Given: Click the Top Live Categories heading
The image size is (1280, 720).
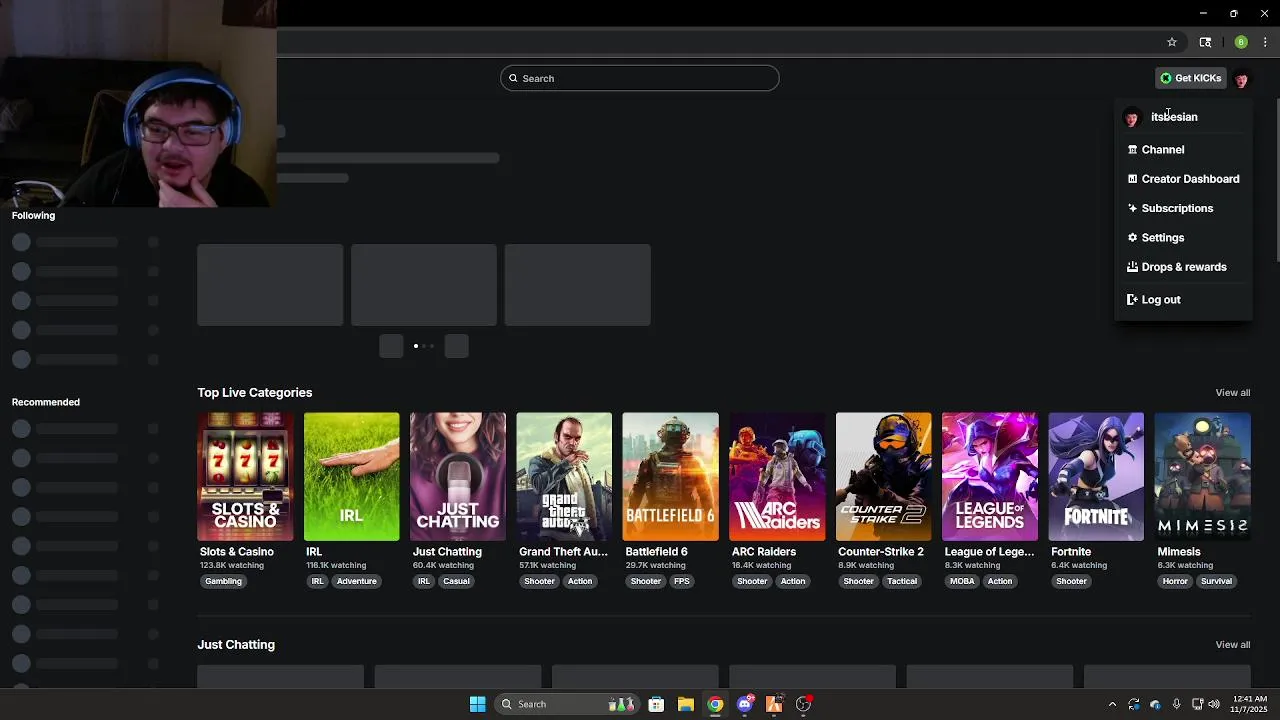Looking at the screenshot, I should click(255, 393).
